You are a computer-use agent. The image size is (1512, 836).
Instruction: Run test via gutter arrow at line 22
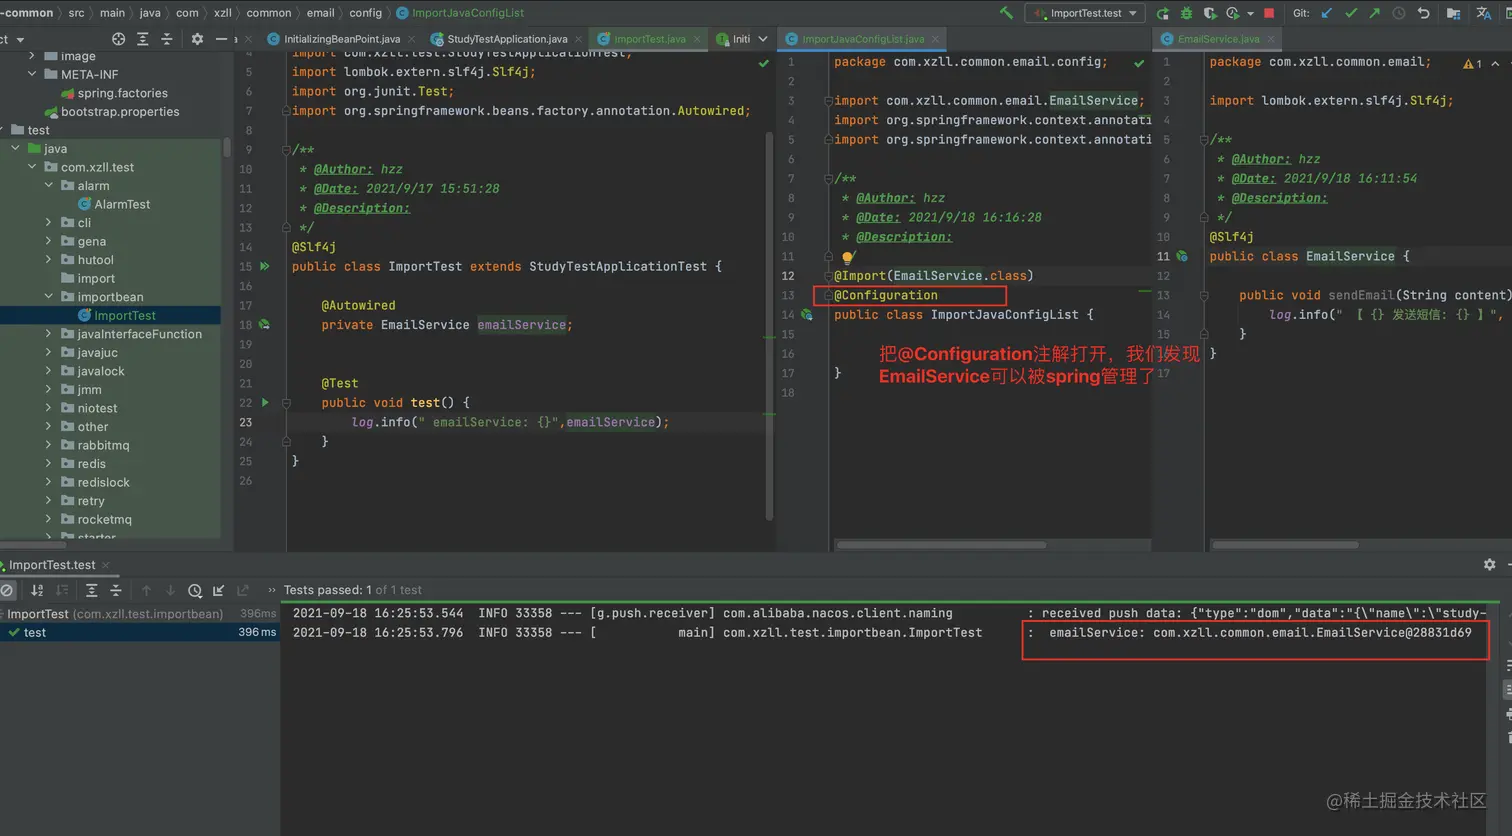(265, 403)
